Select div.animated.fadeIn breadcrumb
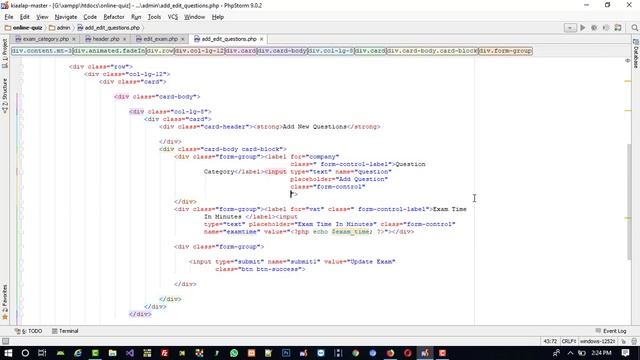The image size is (640, 360). pyautogui.click(x=109, y=51)
